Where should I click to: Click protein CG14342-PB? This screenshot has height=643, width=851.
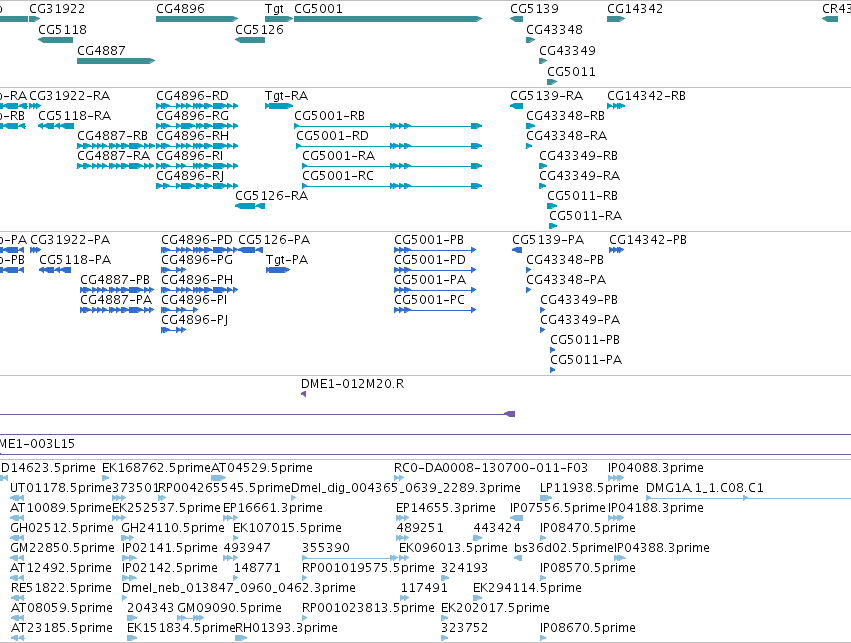(648, 240)
